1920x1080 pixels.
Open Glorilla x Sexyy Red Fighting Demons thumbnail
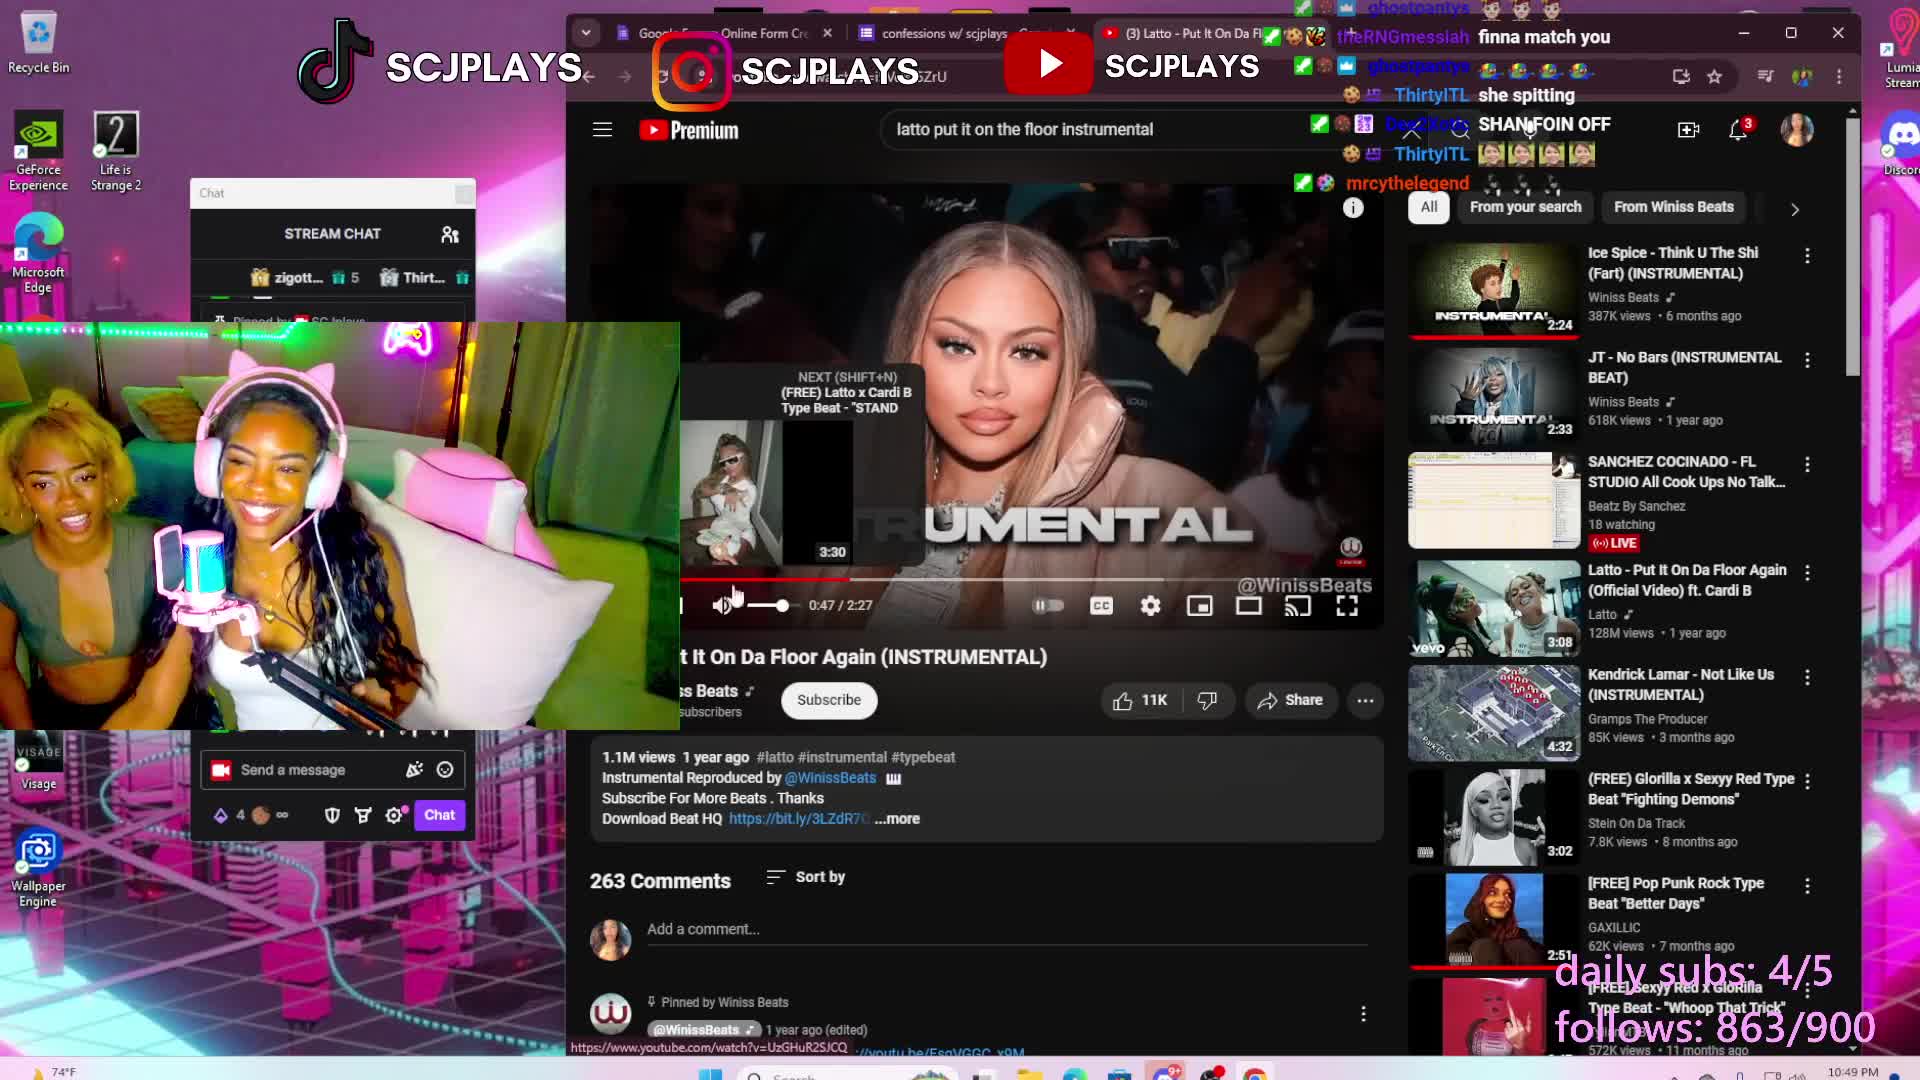click(x=1494, y=817)
